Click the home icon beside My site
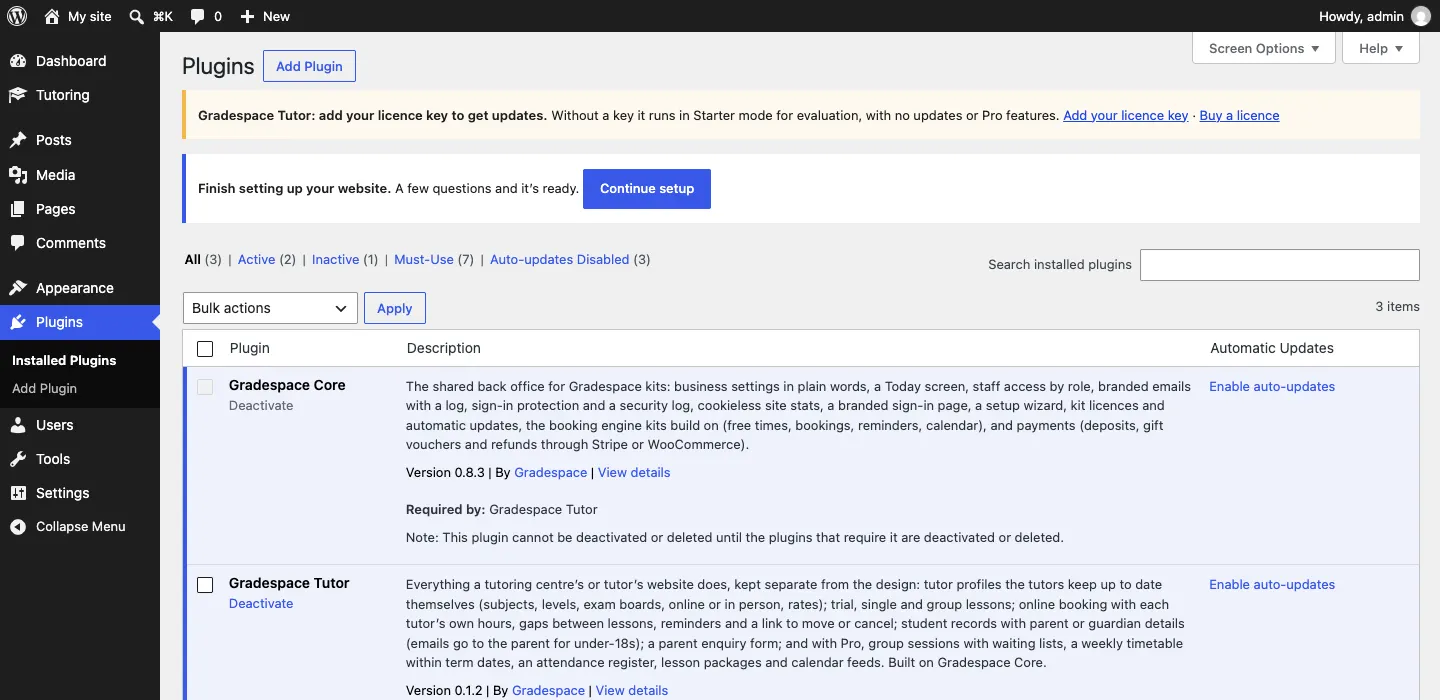This screenshot has width=1440, height=700. (52, 16)
